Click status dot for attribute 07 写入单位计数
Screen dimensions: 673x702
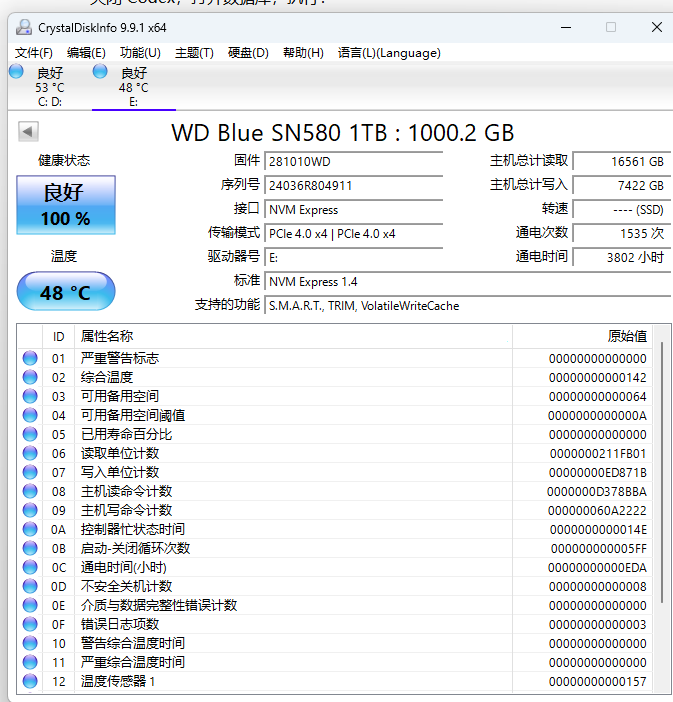click(x=30, y=472)
